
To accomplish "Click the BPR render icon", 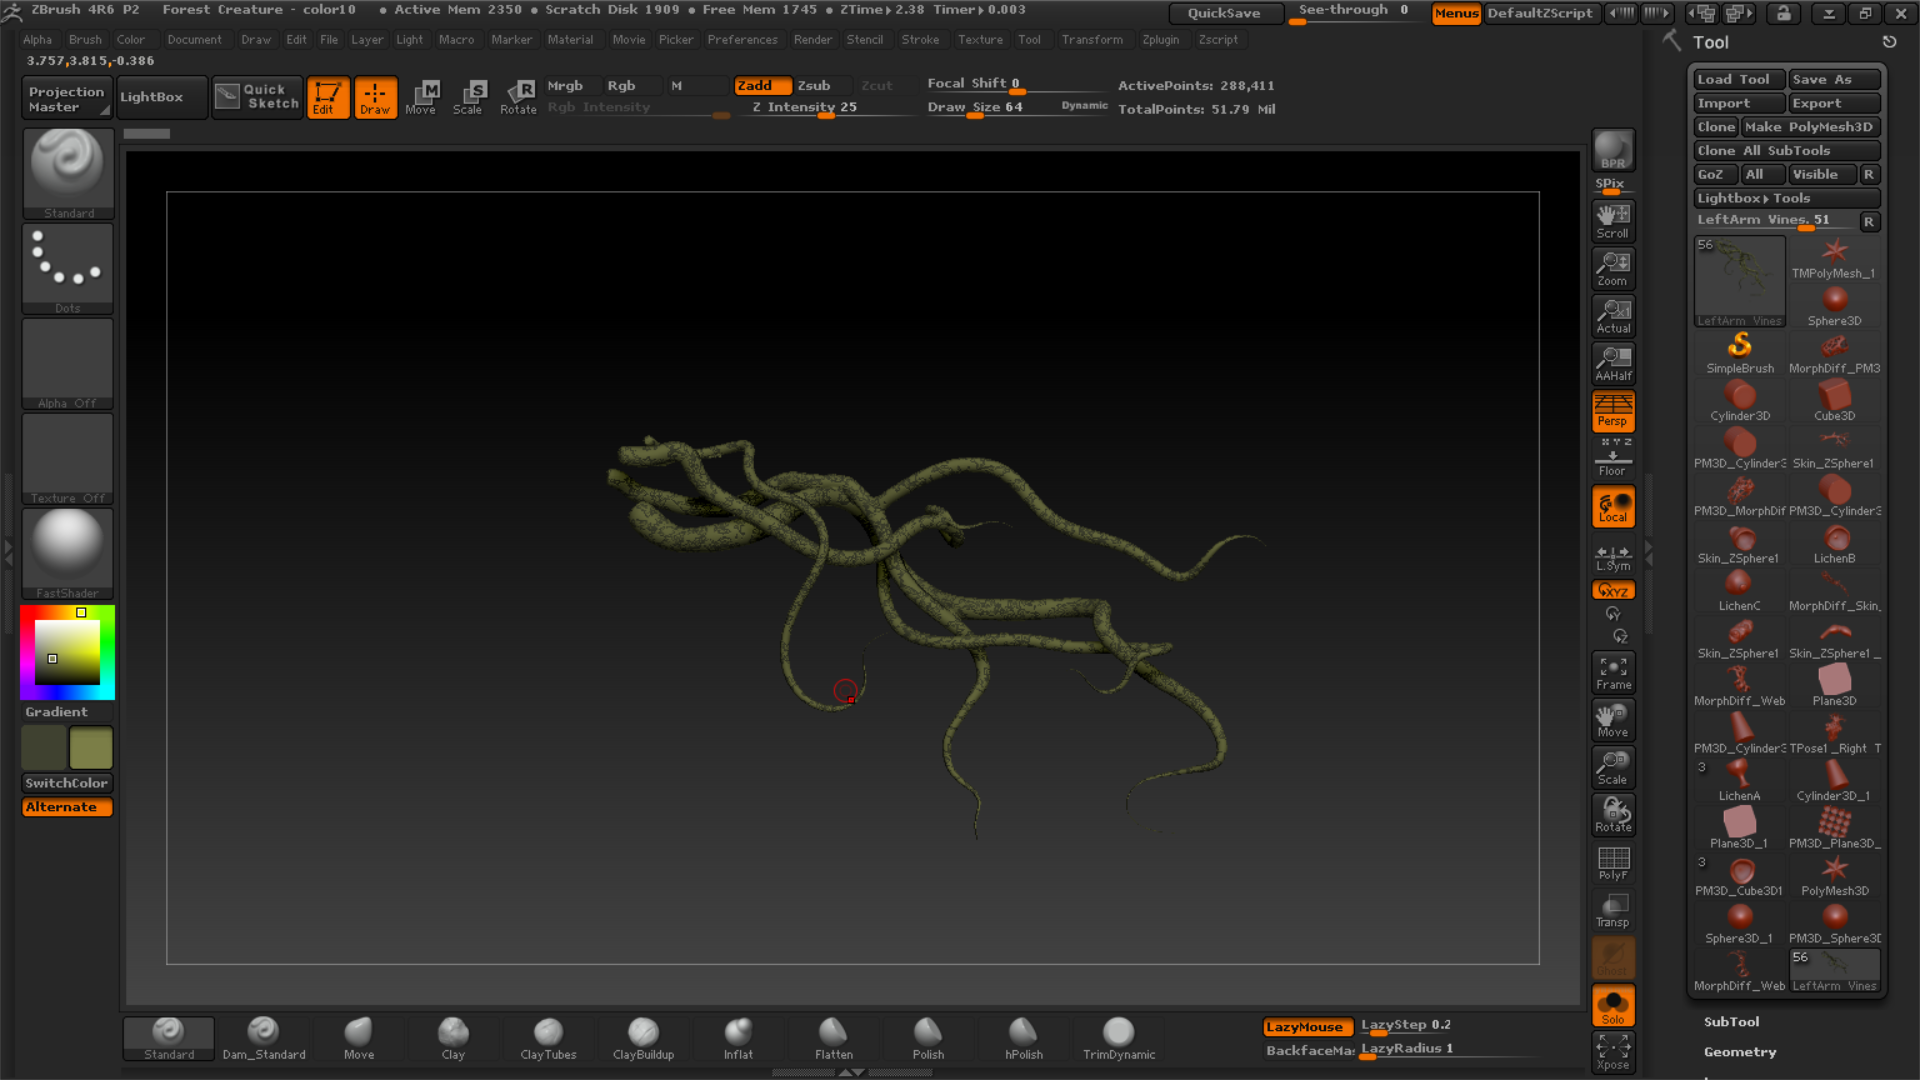I will coord(1613,150).
